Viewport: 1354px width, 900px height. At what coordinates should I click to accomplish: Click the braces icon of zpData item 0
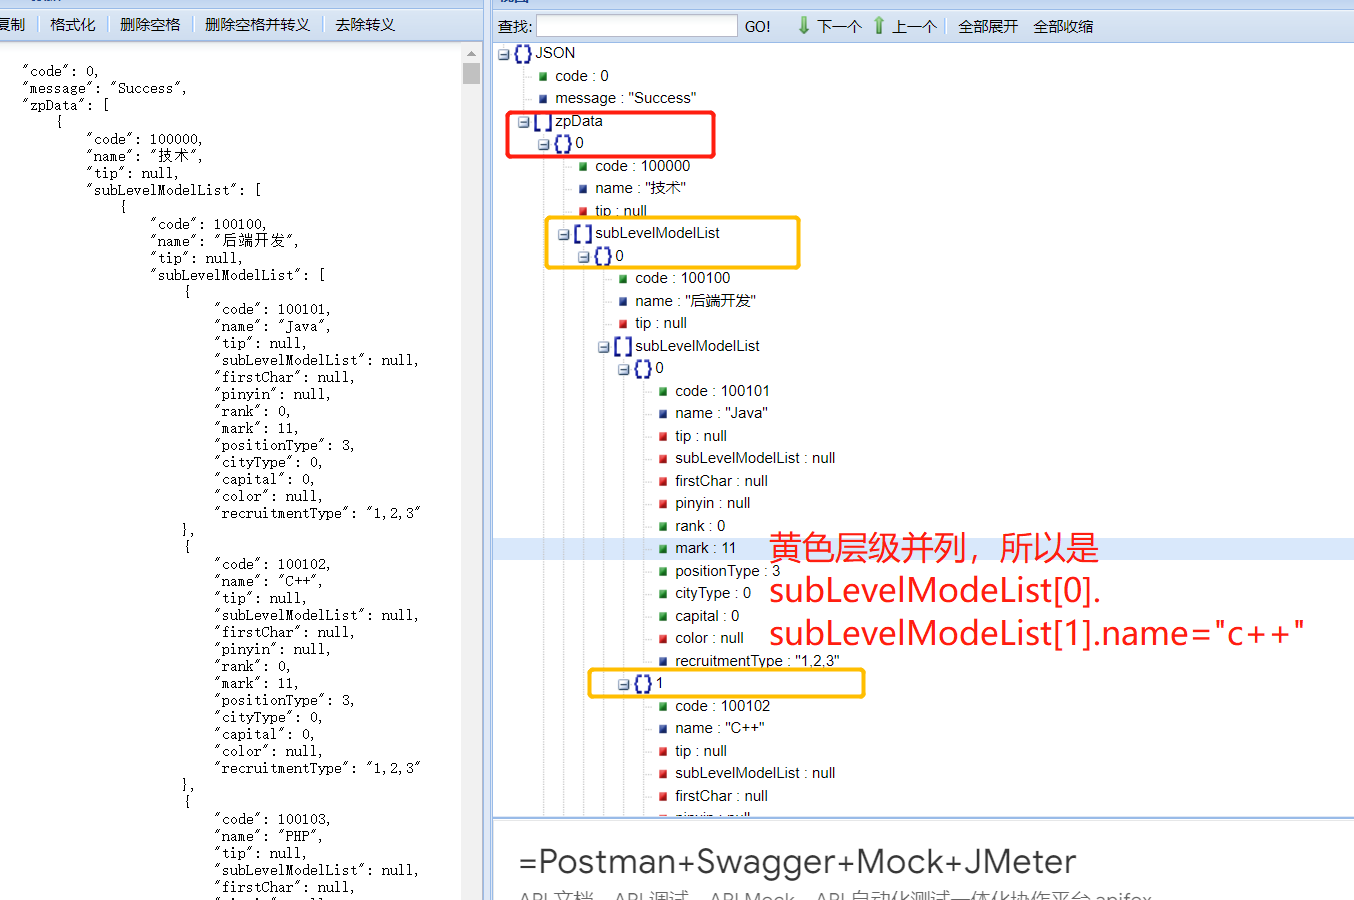[x=563, y=144]
